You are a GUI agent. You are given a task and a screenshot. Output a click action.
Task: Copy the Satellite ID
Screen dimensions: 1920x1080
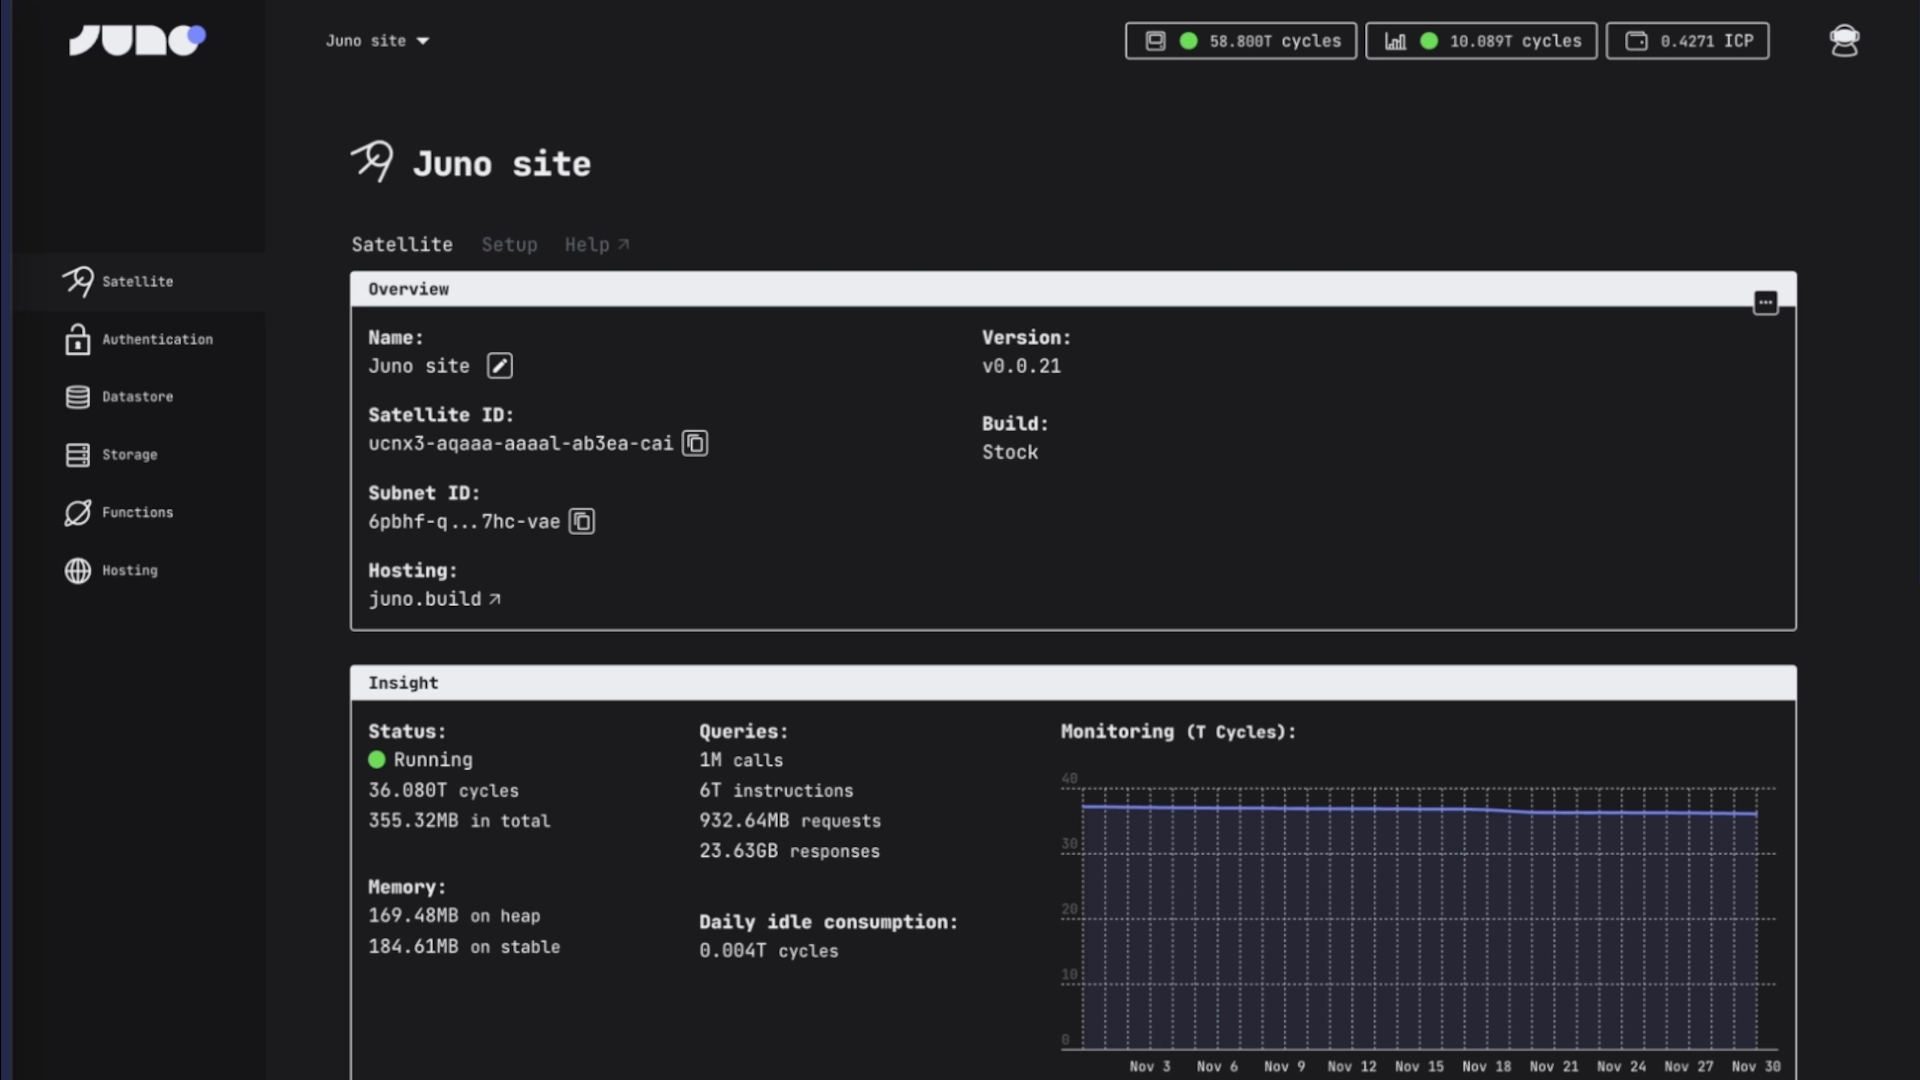[695, 443]
